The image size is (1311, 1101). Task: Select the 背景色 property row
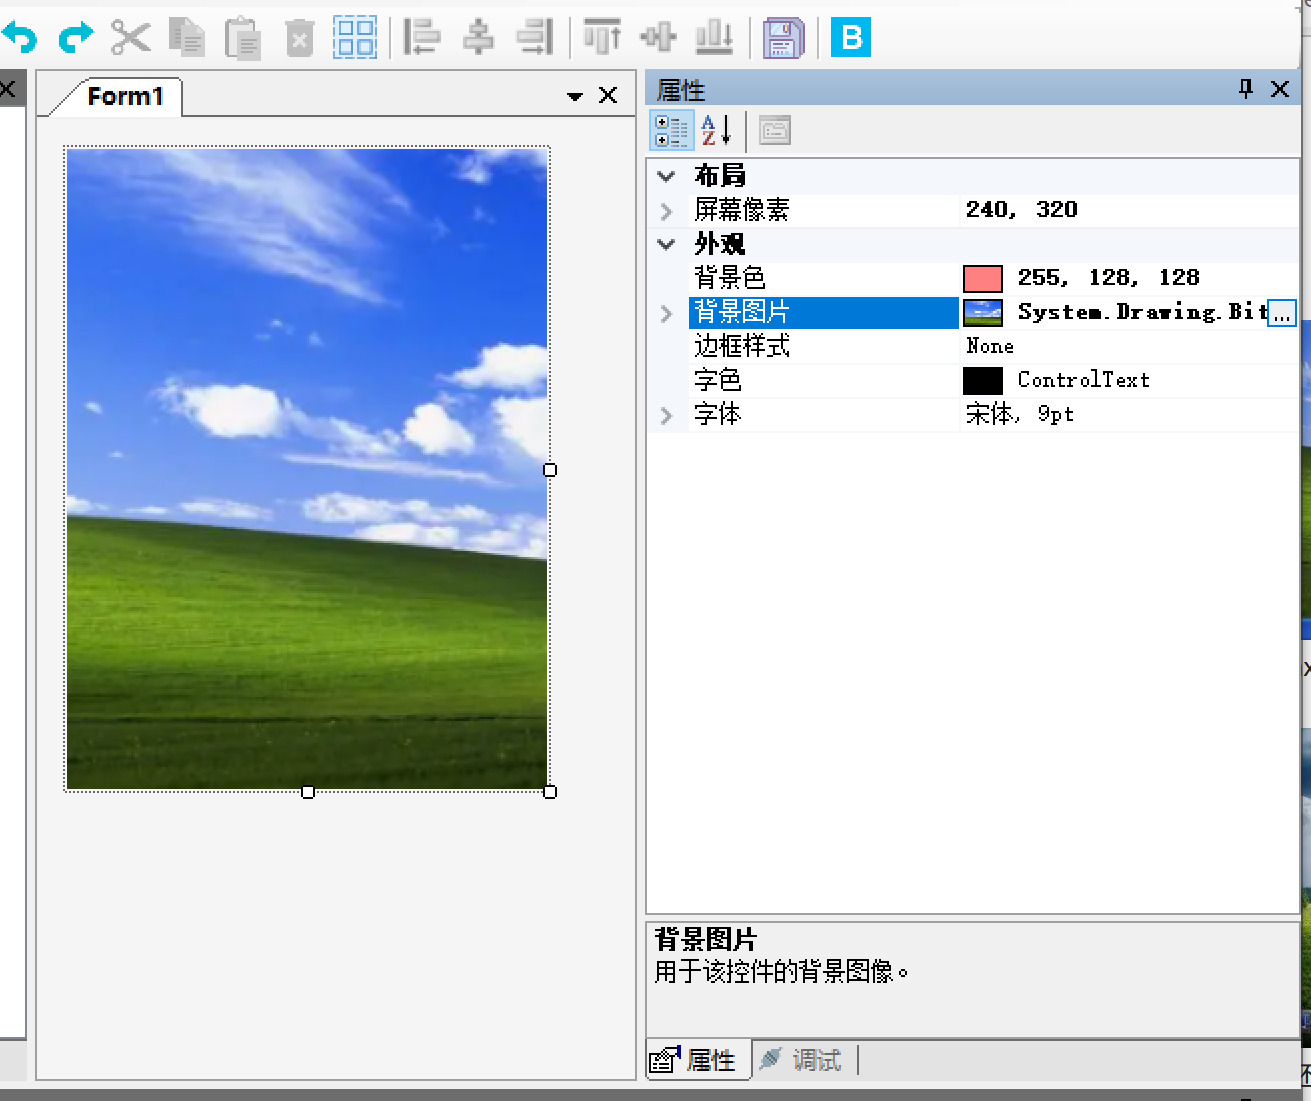point(973,278)
